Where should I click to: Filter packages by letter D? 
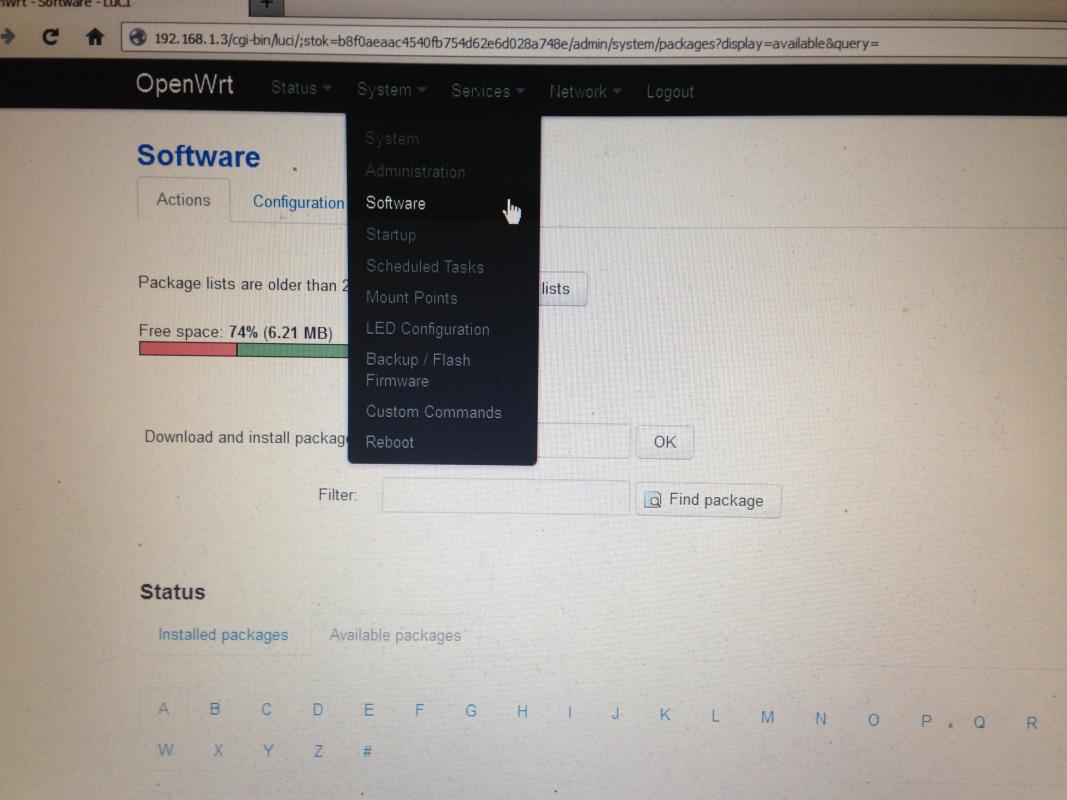click(x=318, y=710)
